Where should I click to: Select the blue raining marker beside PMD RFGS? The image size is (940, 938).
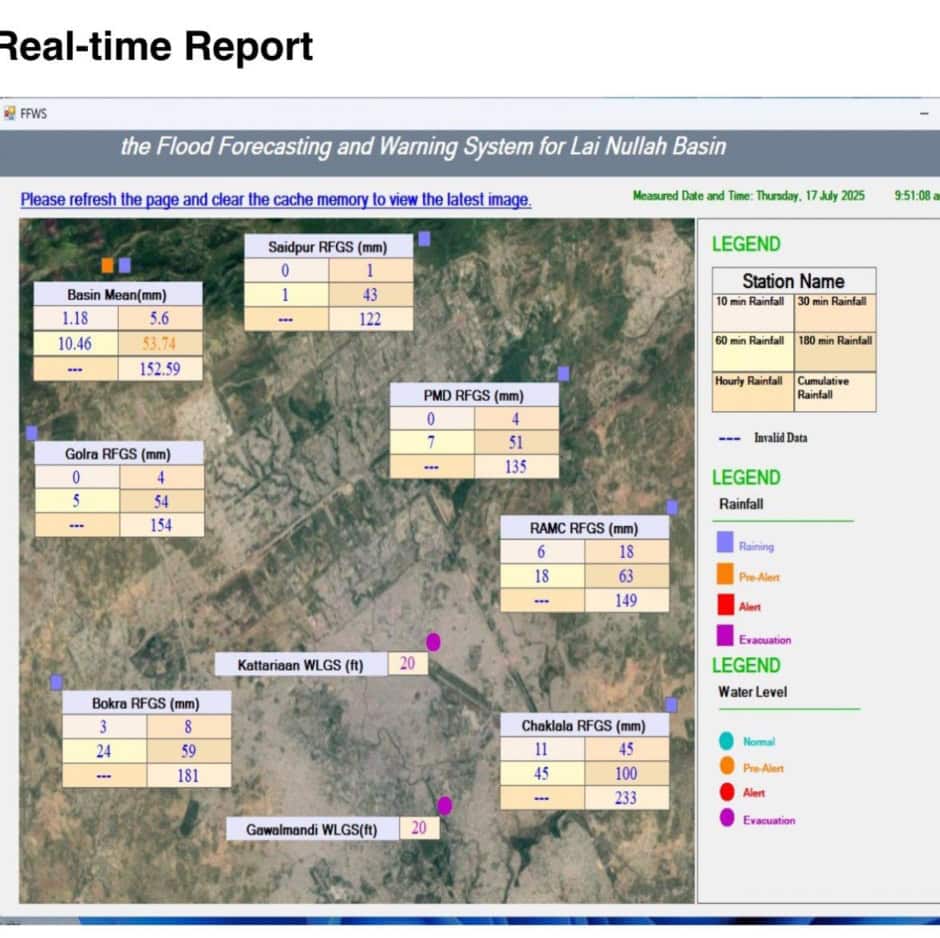[563, 373]
